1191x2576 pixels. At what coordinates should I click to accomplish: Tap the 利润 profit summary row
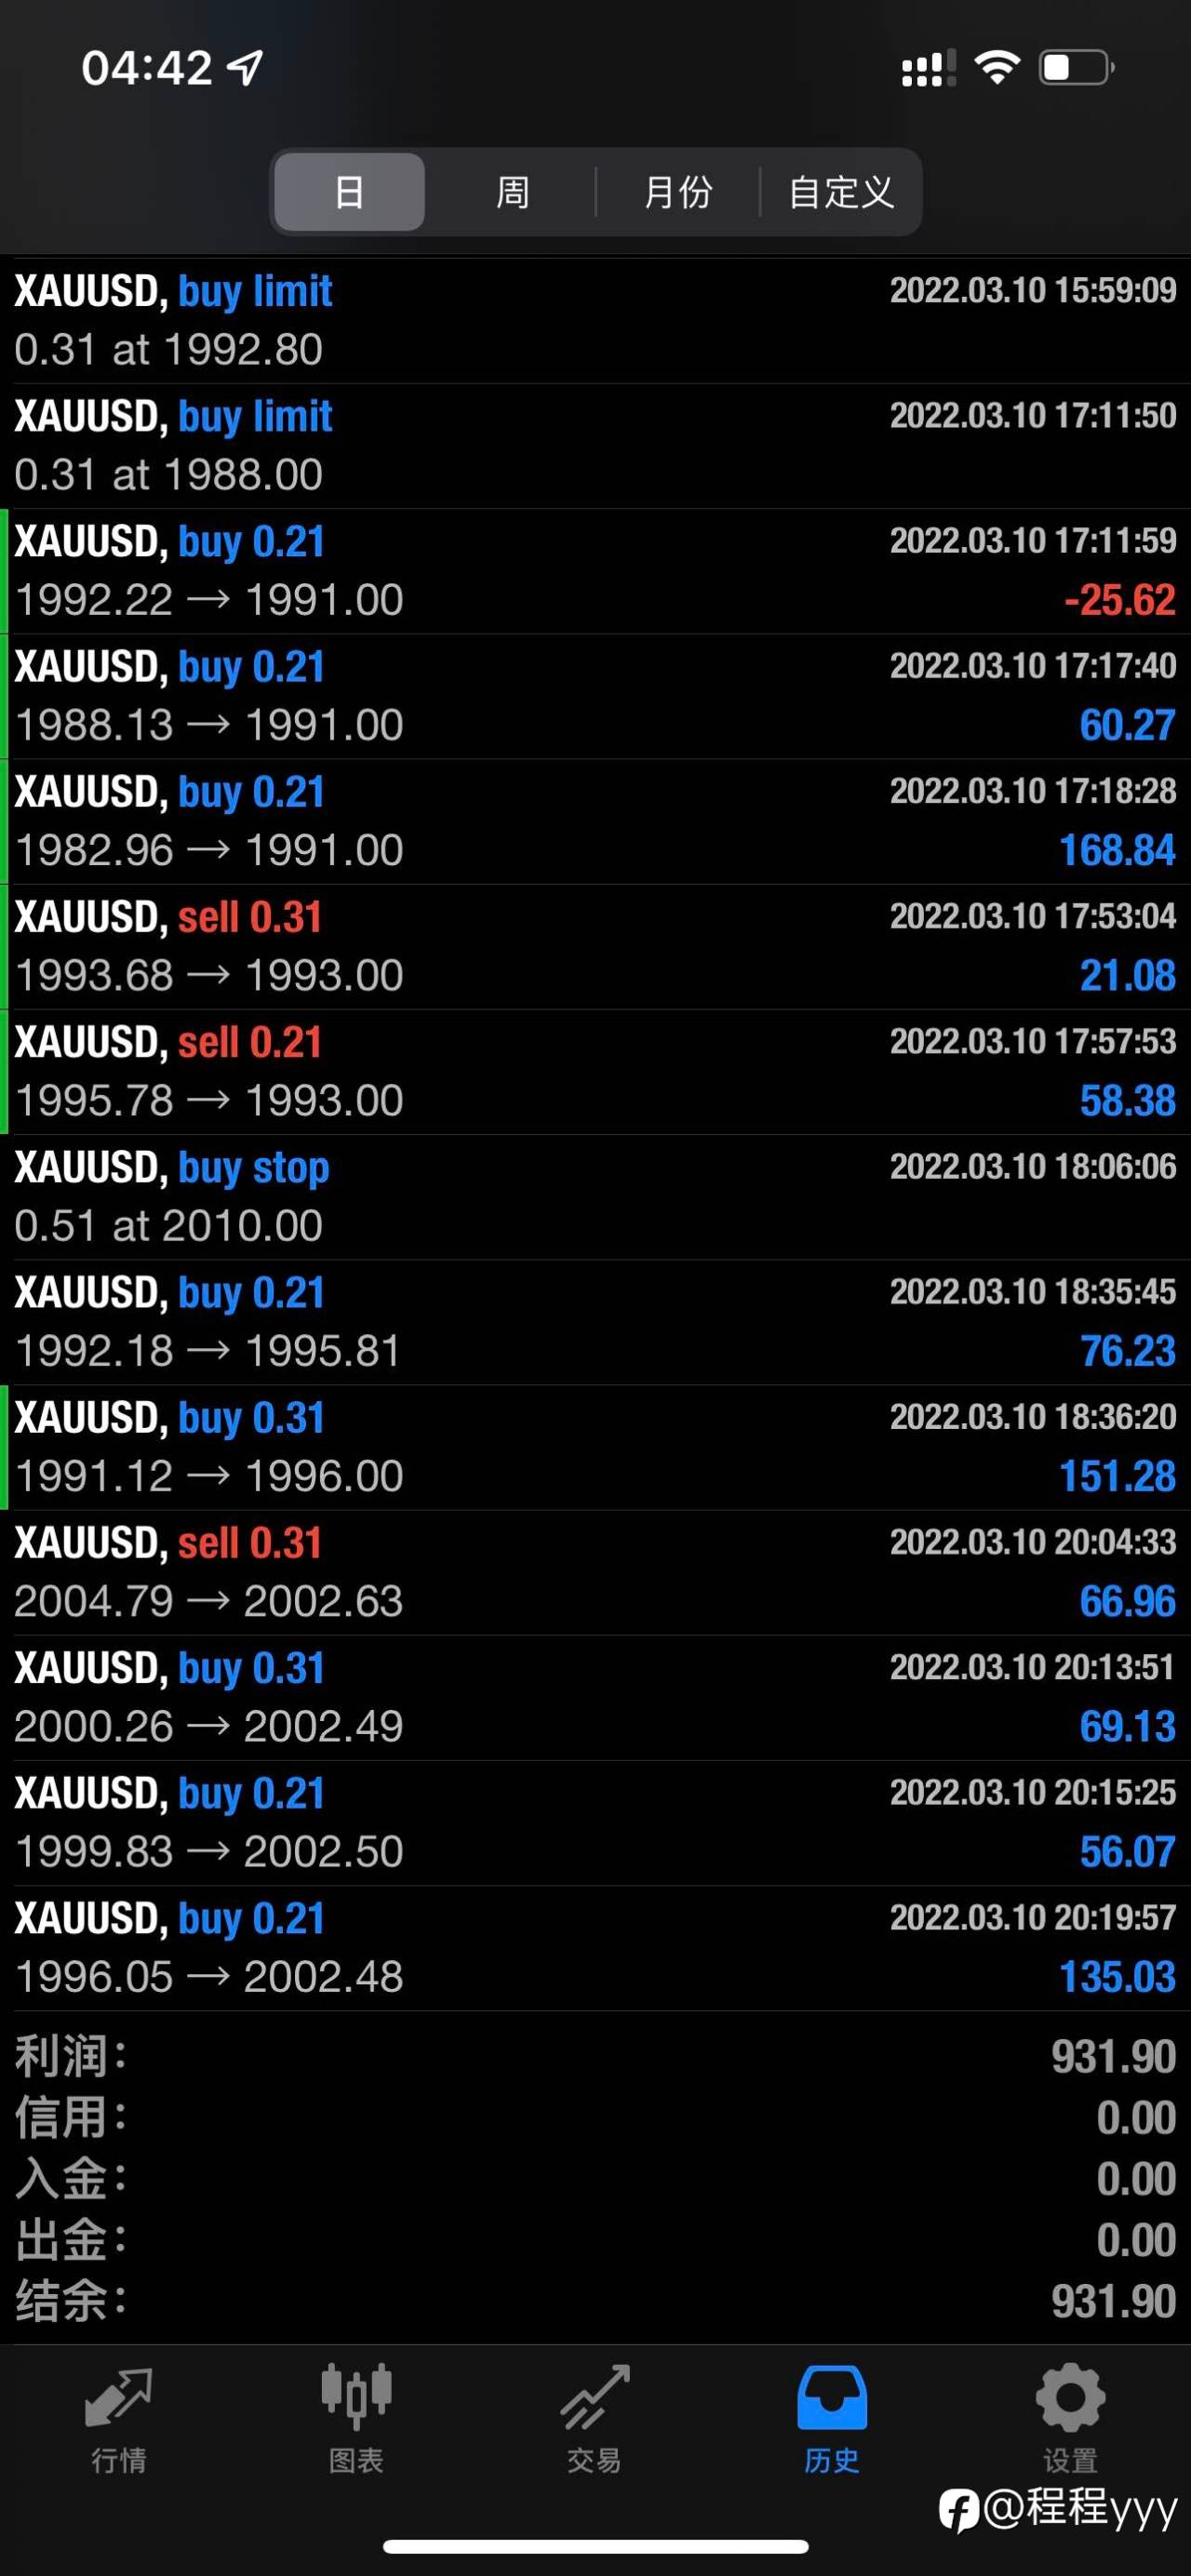coord(595,2057)
